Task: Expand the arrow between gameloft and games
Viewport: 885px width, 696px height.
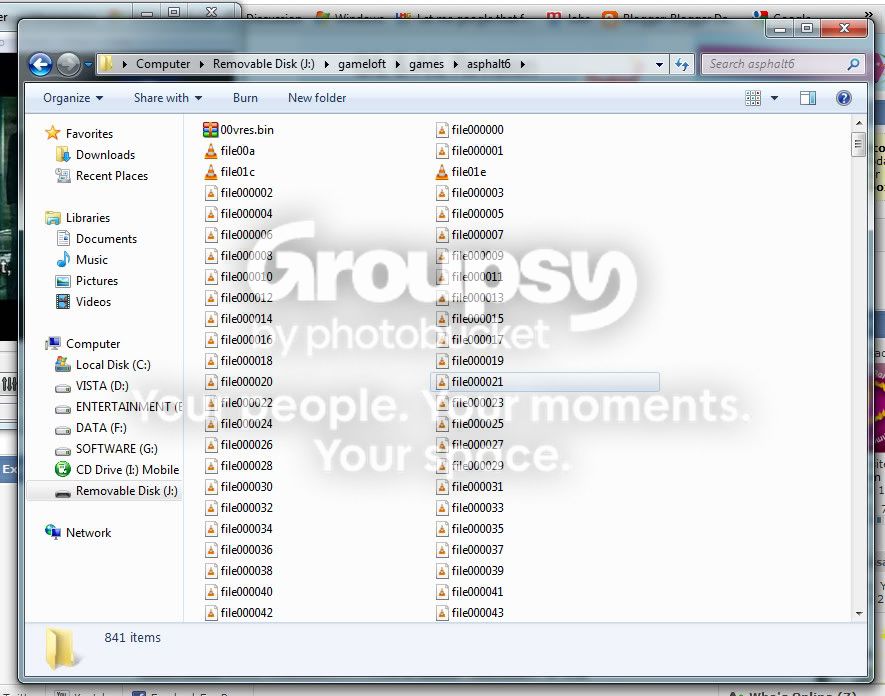Action: 397,64
